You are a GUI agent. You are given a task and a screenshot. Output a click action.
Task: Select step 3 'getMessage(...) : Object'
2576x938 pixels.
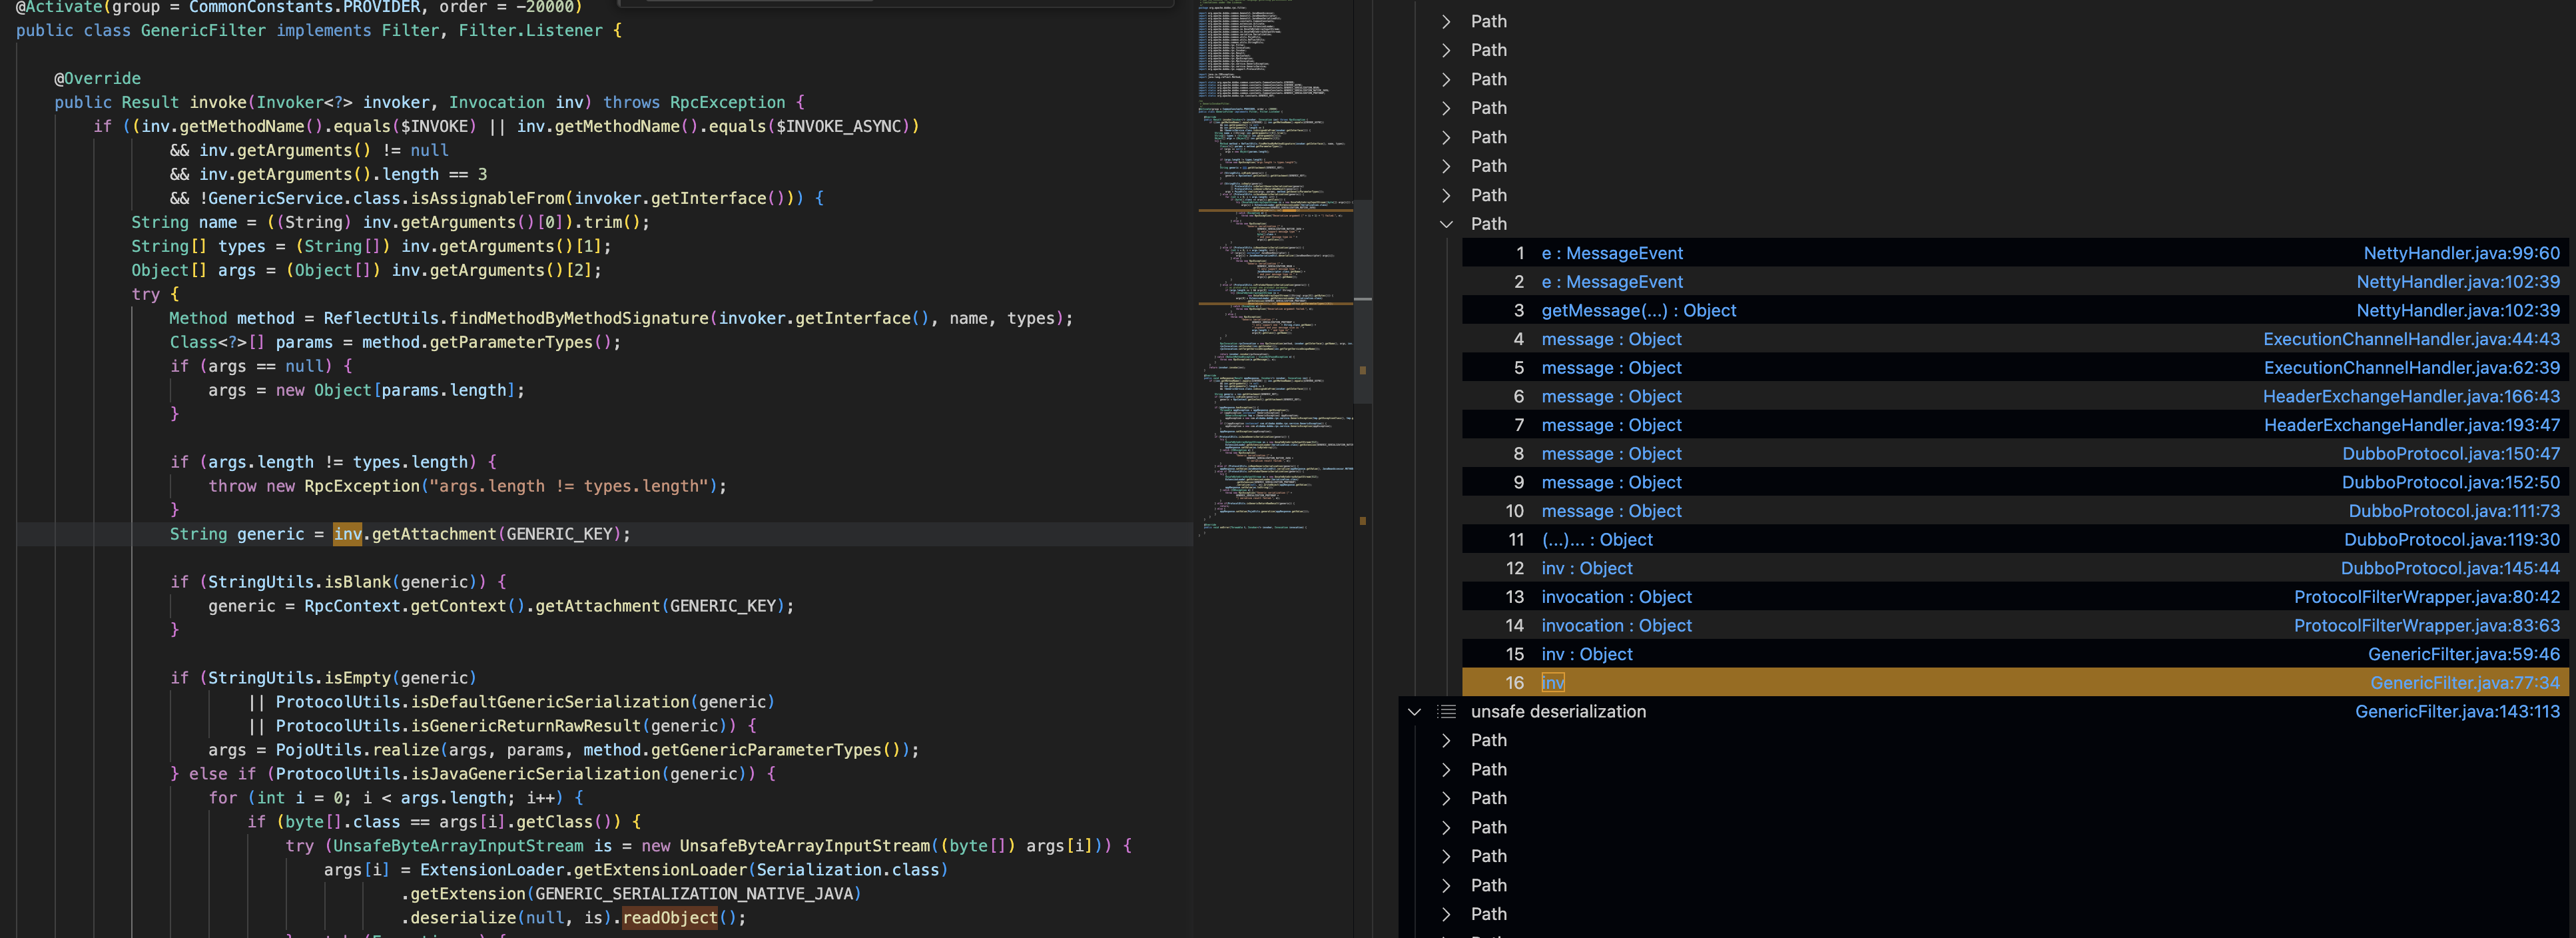[x=1638, y=311]
